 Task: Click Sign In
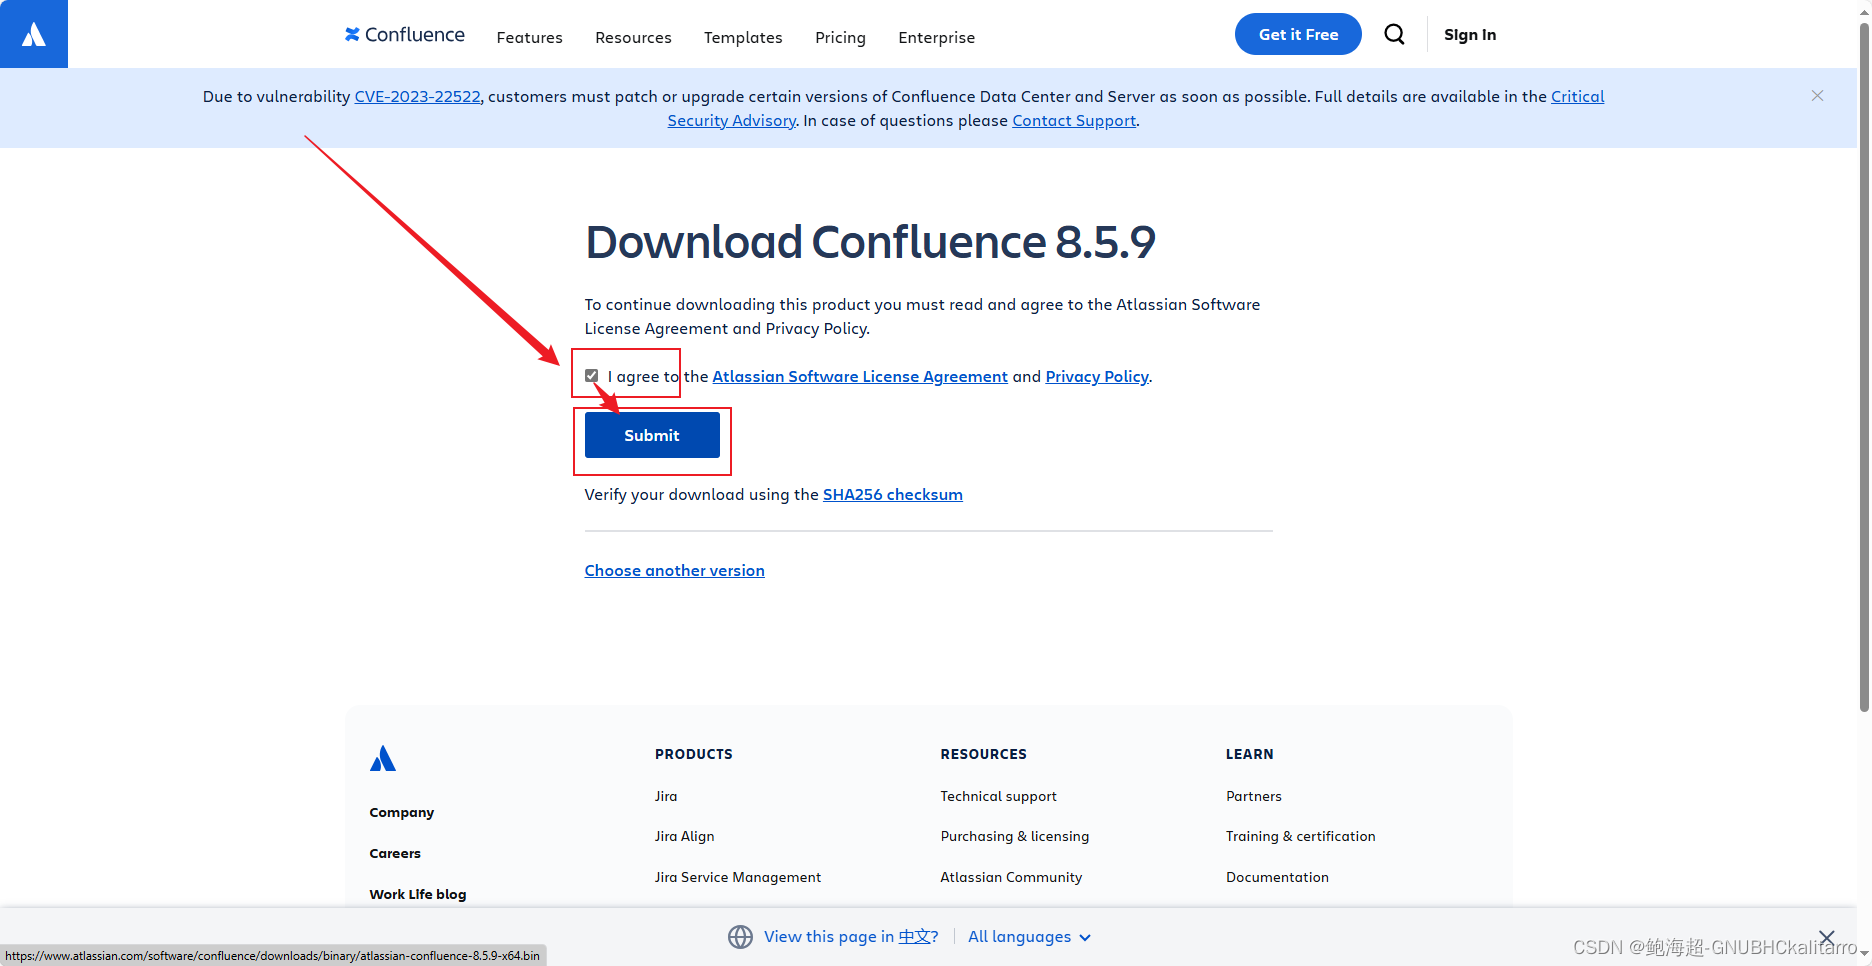click(1470, 35)
